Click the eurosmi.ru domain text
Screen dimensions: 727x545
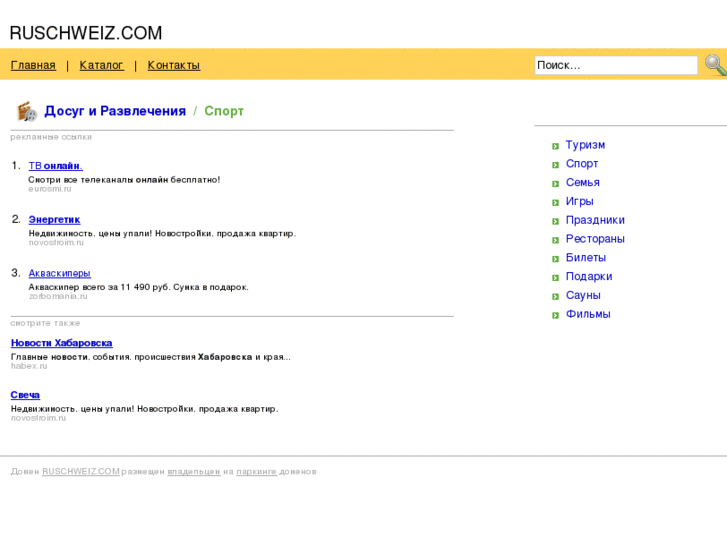[50, 189]
